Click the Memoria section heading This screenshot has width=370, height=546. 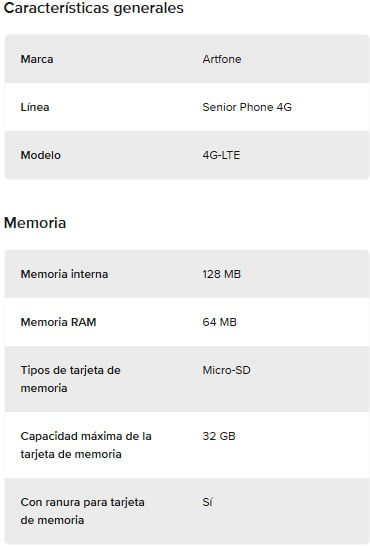pyautogui.click(x=35, y=223)
